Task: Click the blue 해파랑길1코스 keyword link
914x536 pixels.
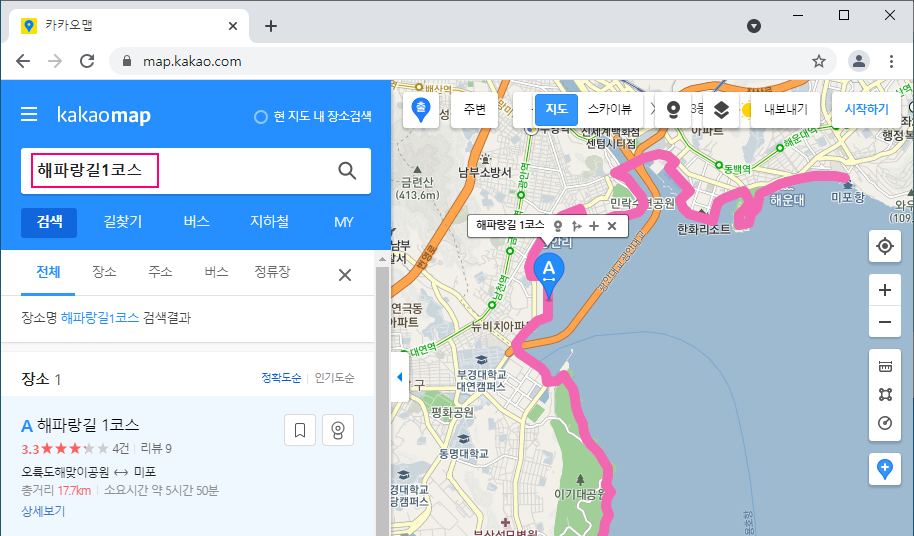Action: [x=100, y=318]
